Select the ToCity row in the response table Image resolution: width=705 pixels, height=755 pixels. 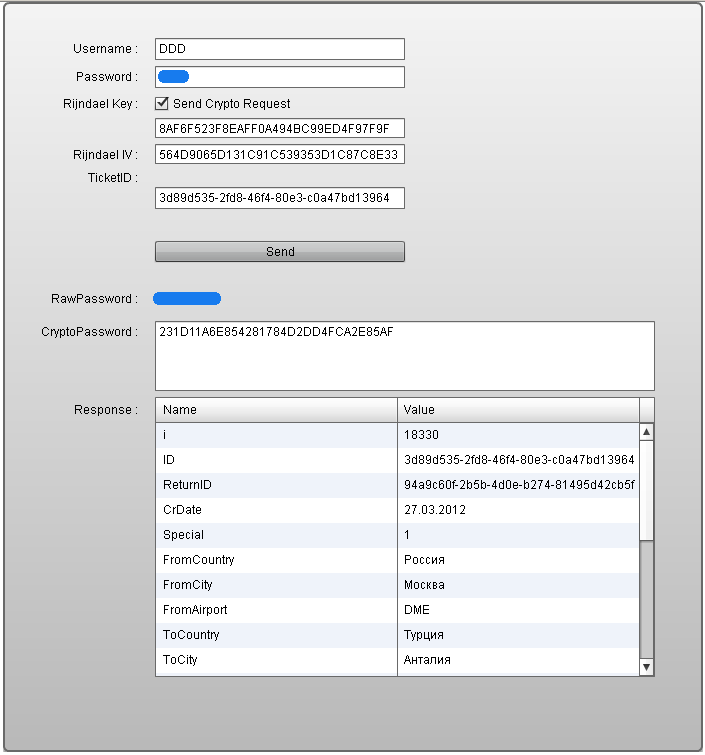tap(398, 661)
